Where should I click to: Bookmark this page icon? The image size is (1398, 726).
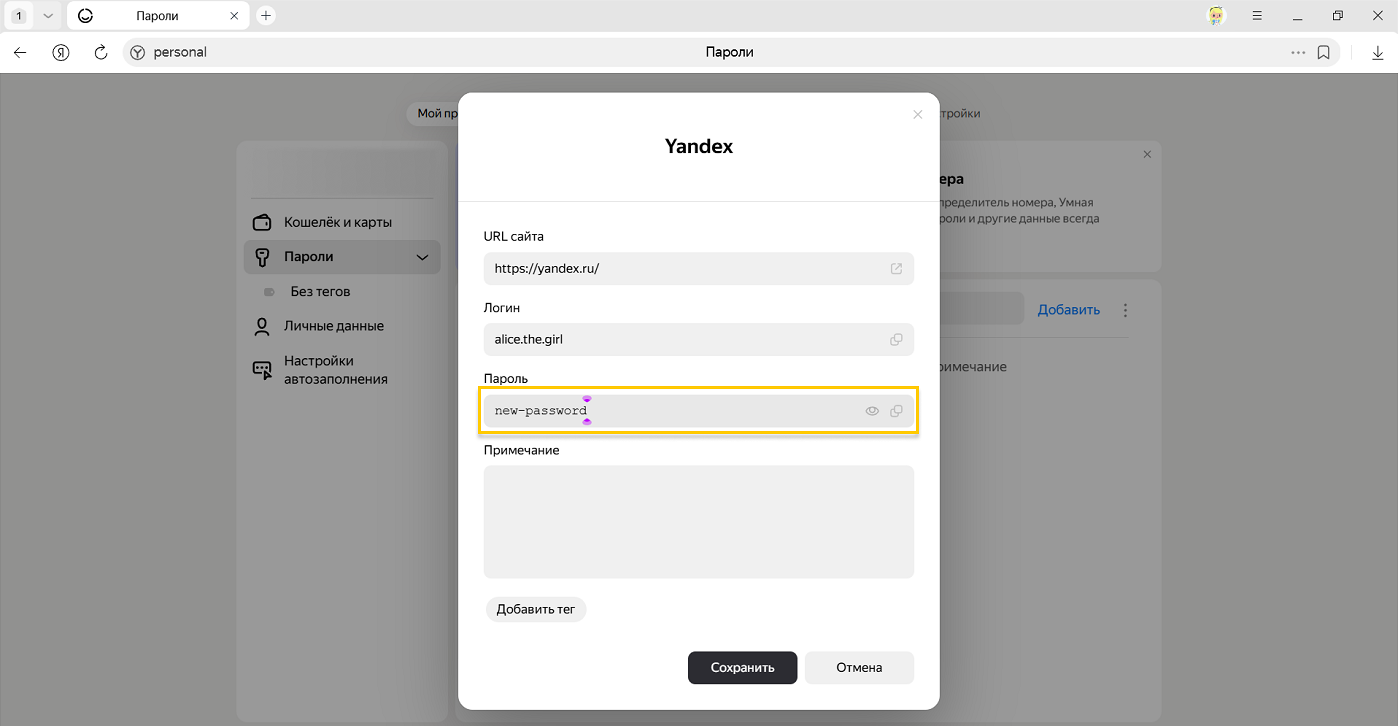1323,52
